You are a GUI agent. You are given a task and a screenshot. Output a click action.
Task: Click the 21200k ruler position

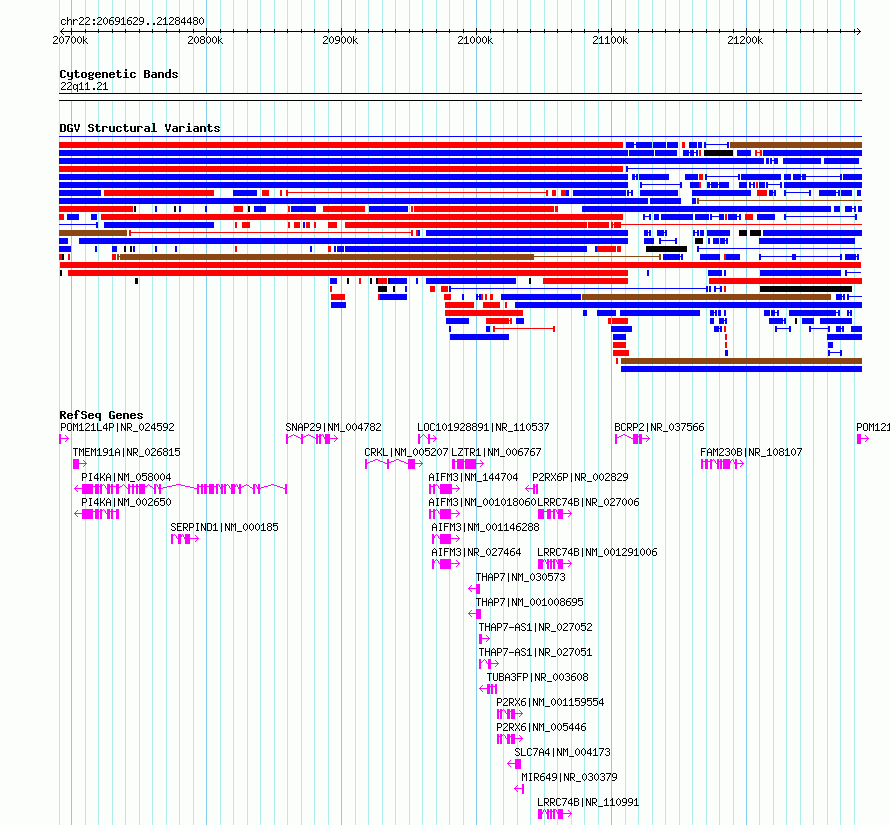745,40
